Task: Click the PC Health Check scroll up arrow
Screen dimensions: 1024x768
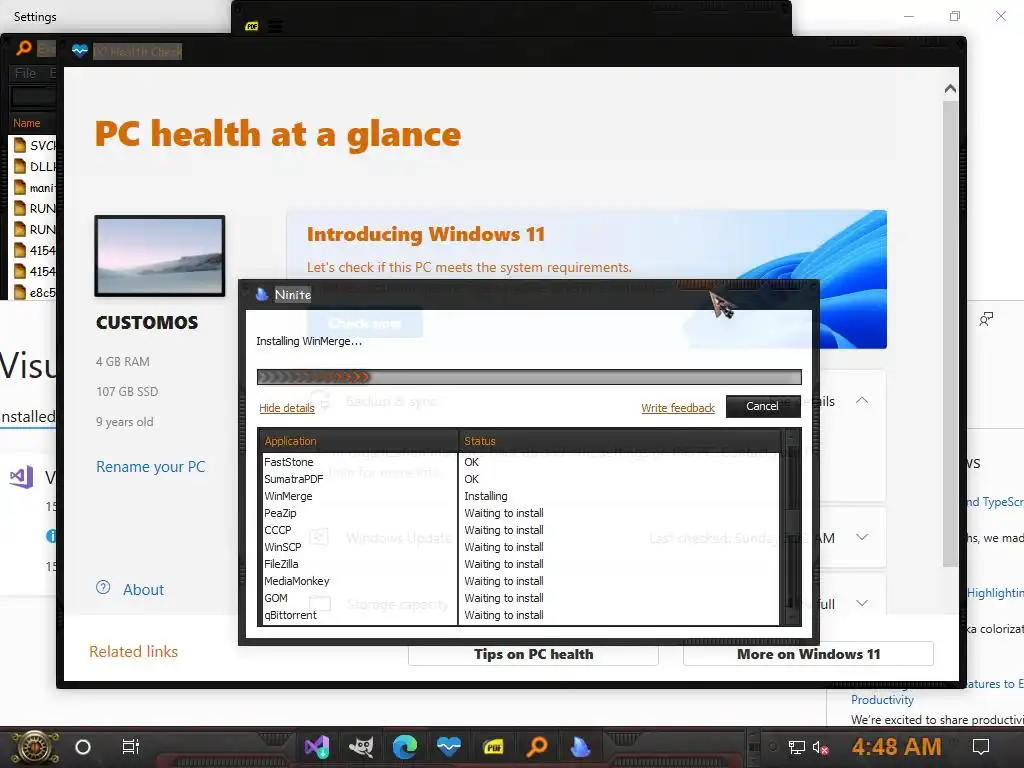Action: pos(950,89)
